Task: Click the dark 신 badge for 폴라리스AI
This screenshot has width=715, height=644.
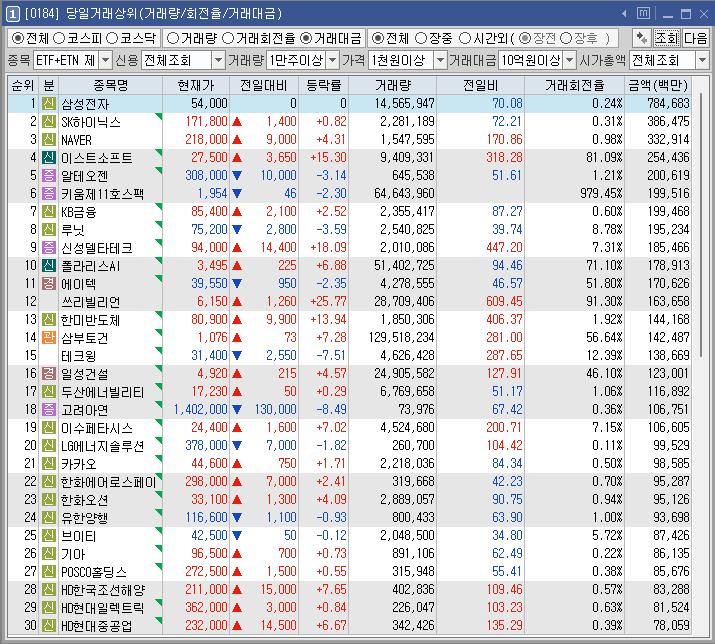Action: [49, 265]
